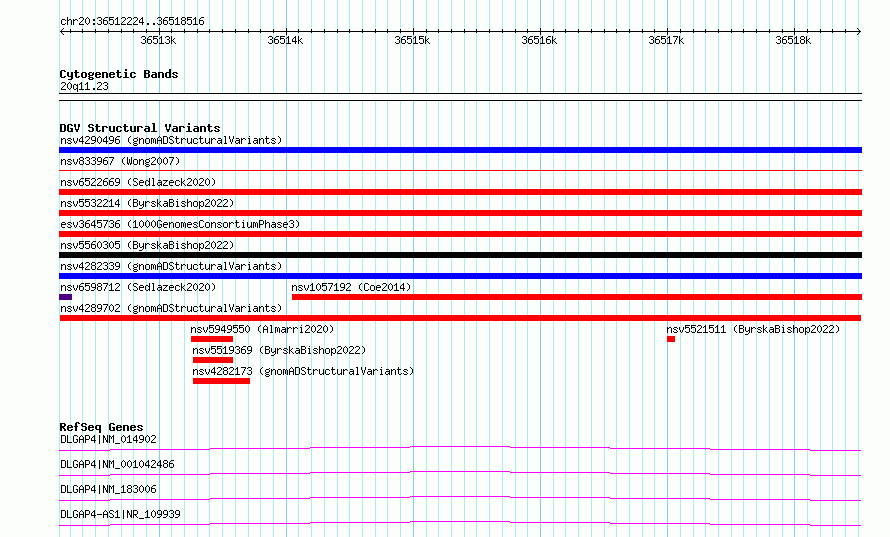This screenshot has height=537, width=890.
Task: Select the 20q11.23 cytogenetic band label
Action: [x=84, y=86]
